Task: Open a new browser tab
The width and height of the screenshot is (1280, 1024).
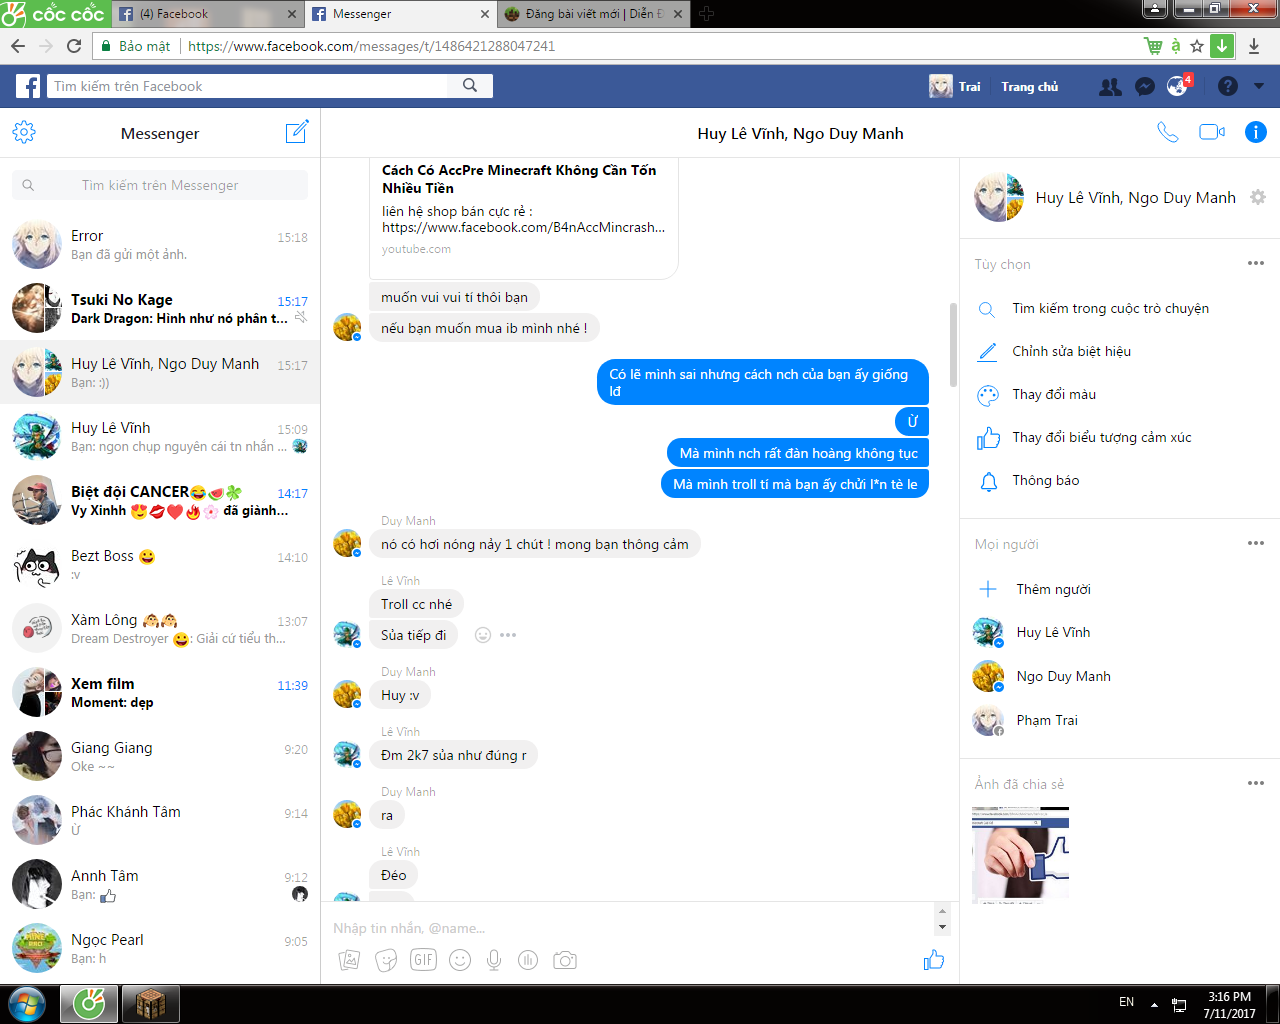Action: coord(706,14)
